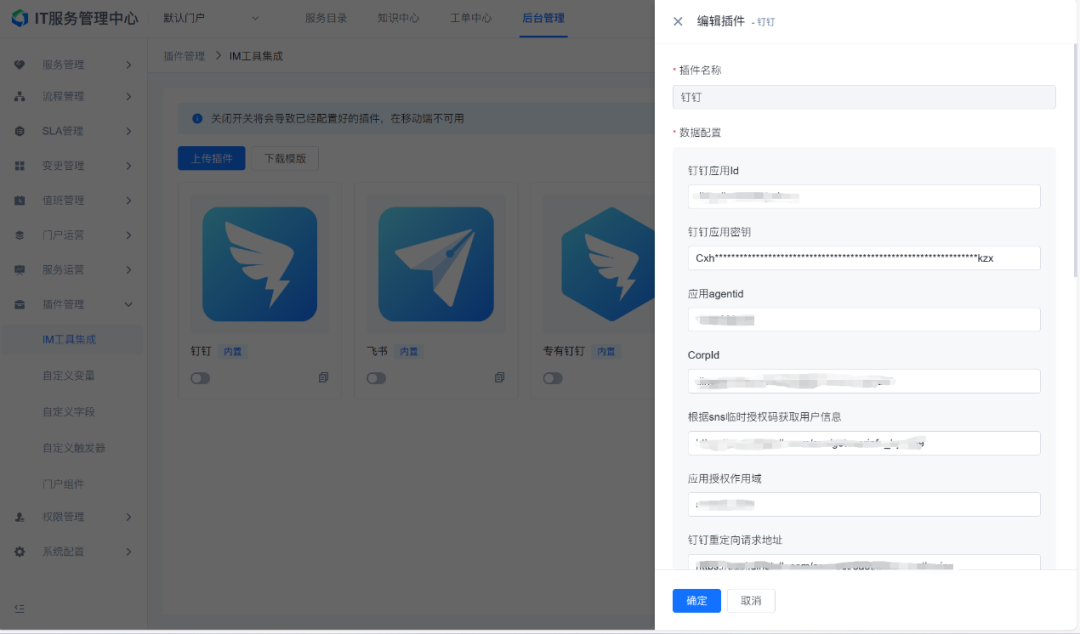Open the 知识中心 top tab
The image size is (1080, 634).
[x=398, y=18]
